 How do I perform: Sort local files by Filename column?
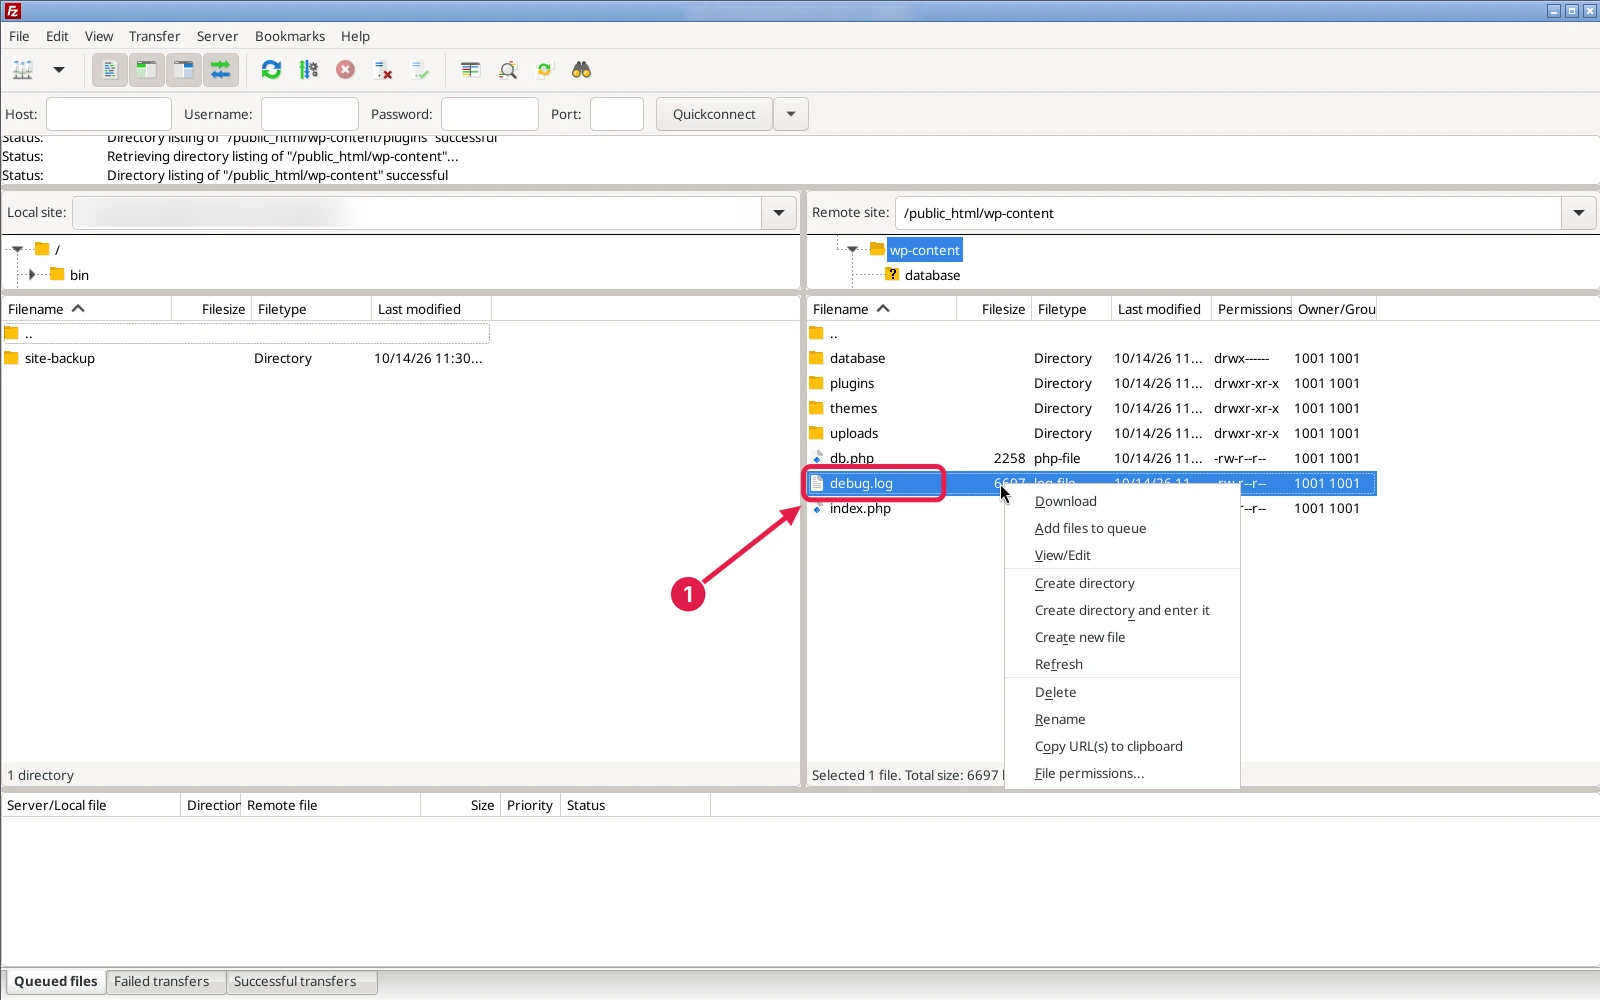(x=86, y=309)
